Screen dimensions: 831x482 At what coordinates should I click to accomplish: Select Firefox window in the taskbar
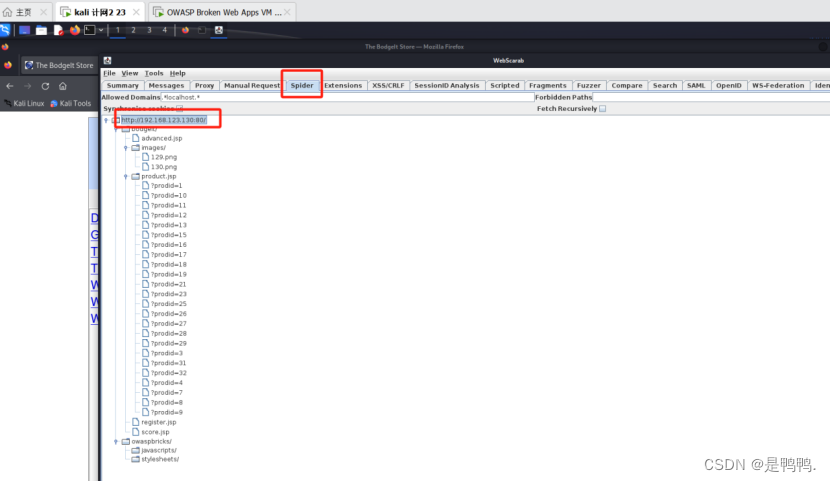pos(185,30)
